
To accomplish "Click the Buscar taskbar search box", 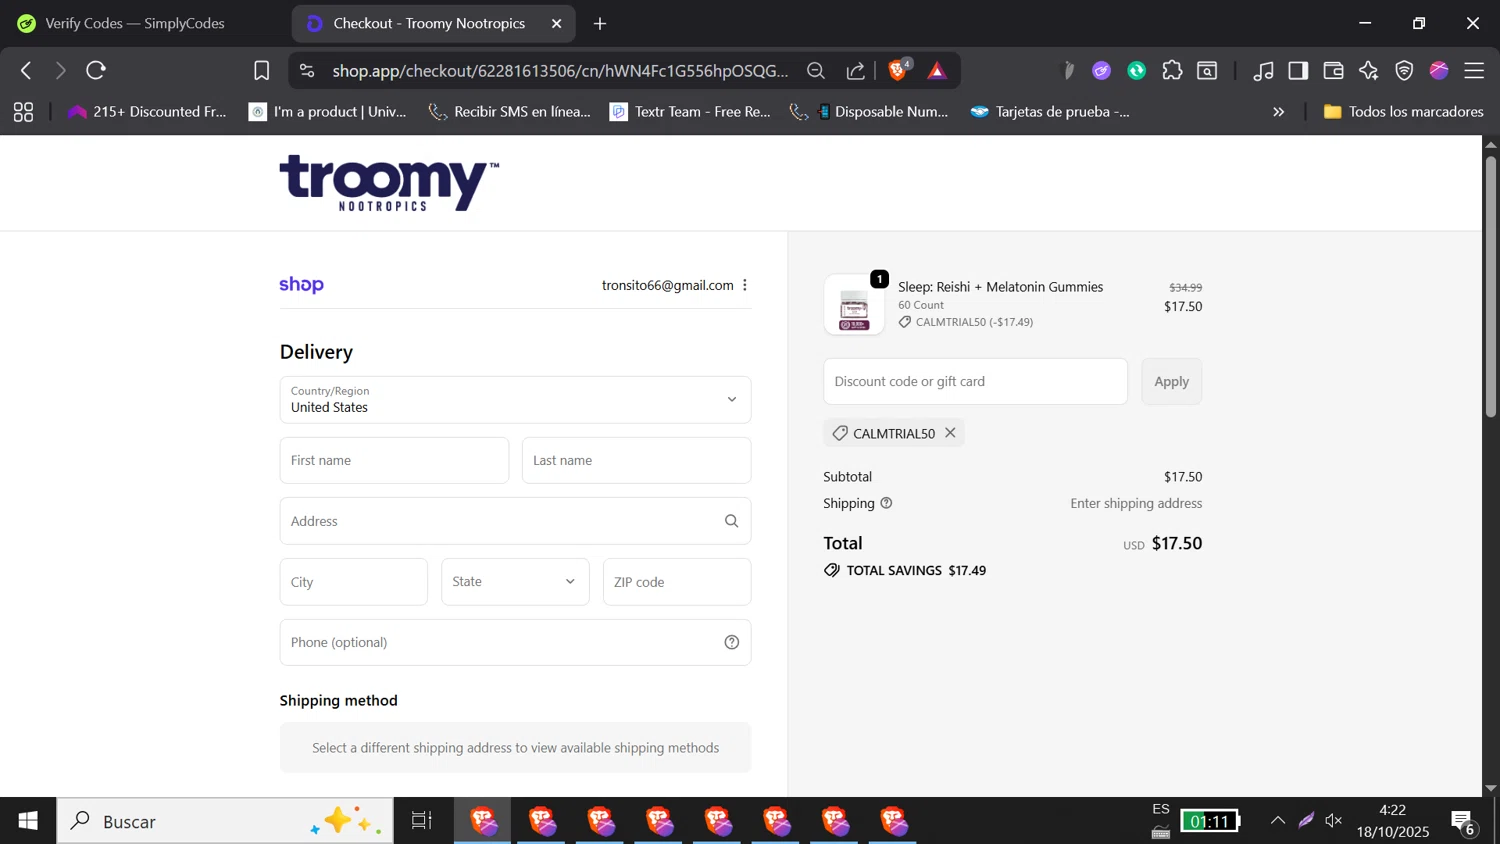I will coord(225,821).
